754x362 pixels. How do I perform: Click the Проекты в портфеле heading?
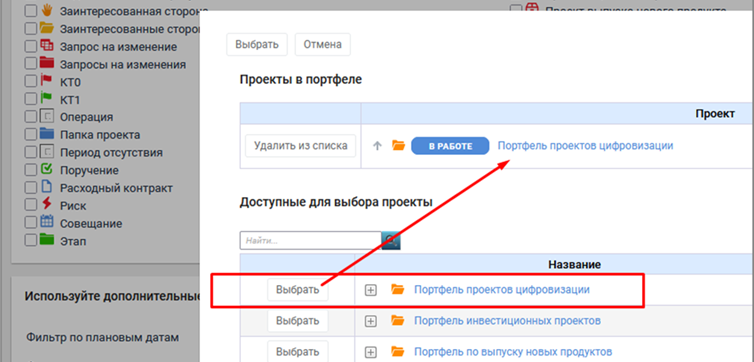point(301,80)
